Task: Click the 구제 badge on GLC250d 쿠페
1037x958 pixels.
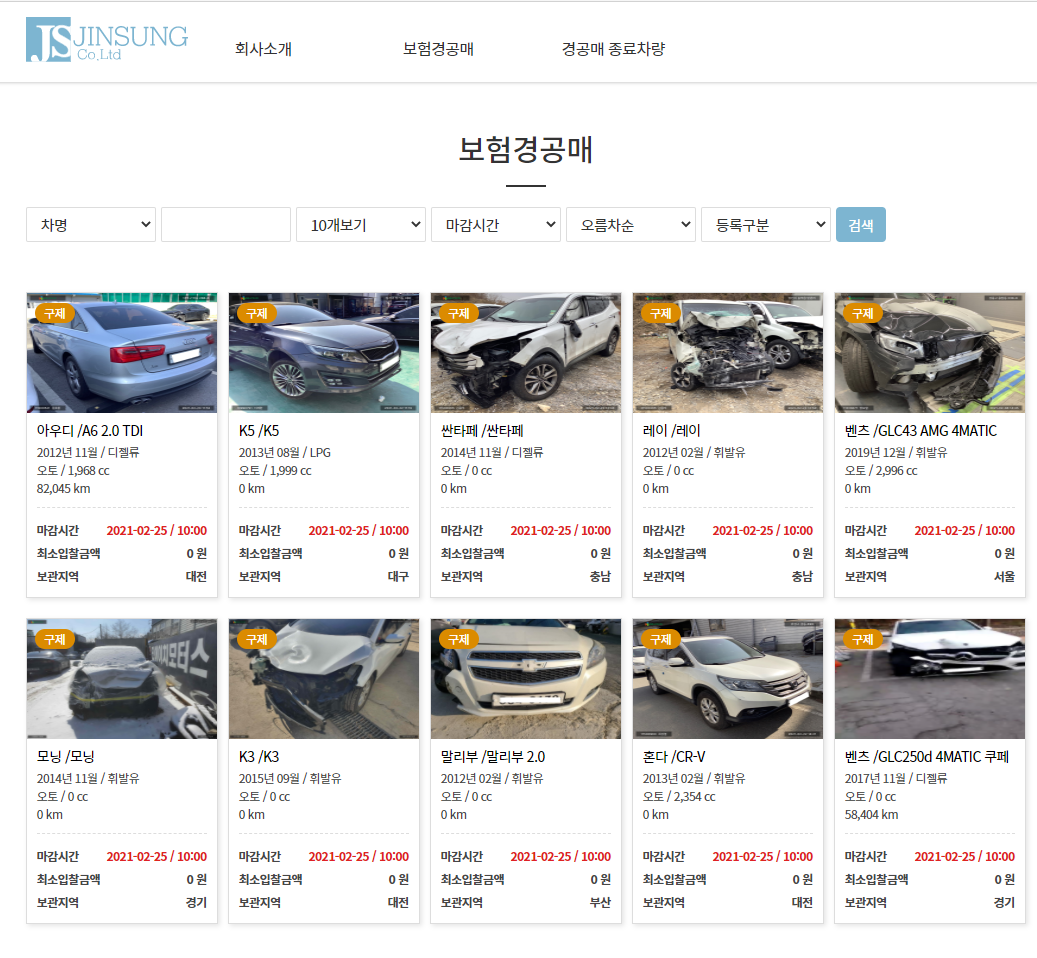Action: point(863,639)
